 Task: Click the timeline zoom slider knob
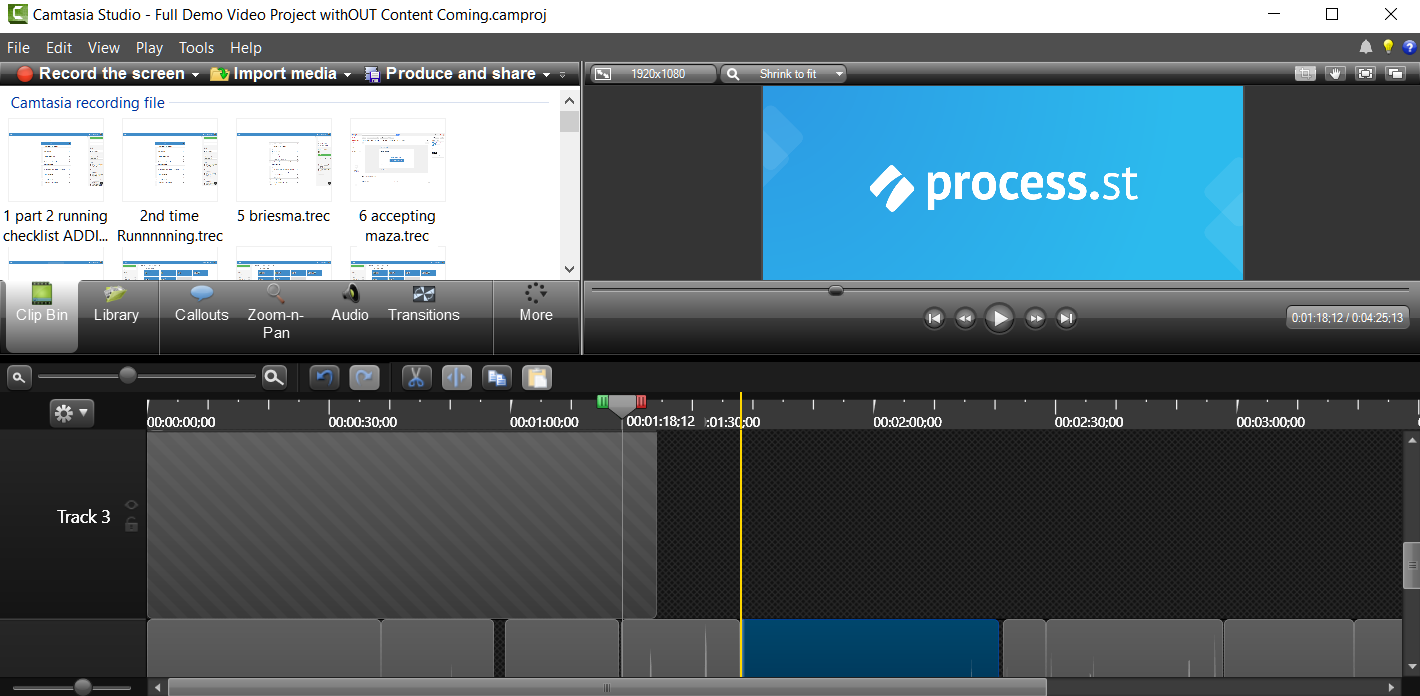pyautogui.click(x=128, y=376)
